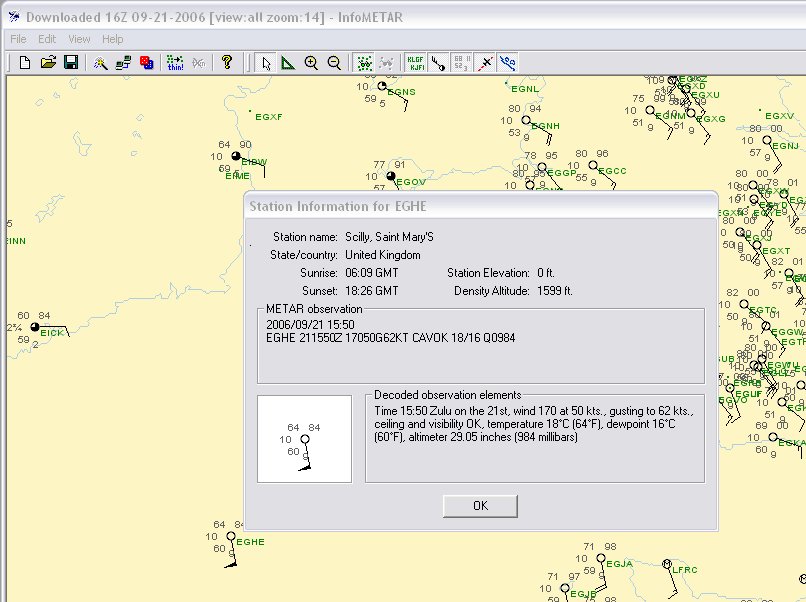
Task: Toggle station identifier labels (KLGF KJFI) icon
Action: tap(415, 62)
